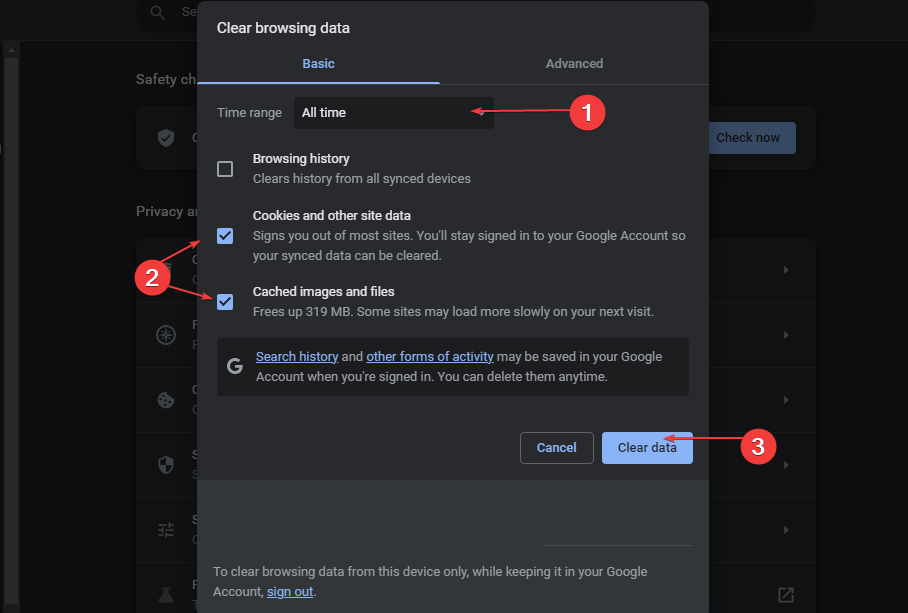Open Site settings via the sliders icon

pos(166,530)
